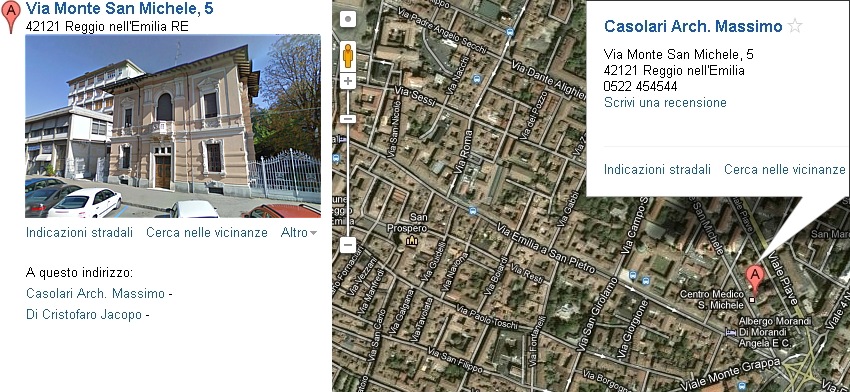Expand the Altro dropdown menu
Viewport: 850px width, 392px height.
tap(299, 233)
